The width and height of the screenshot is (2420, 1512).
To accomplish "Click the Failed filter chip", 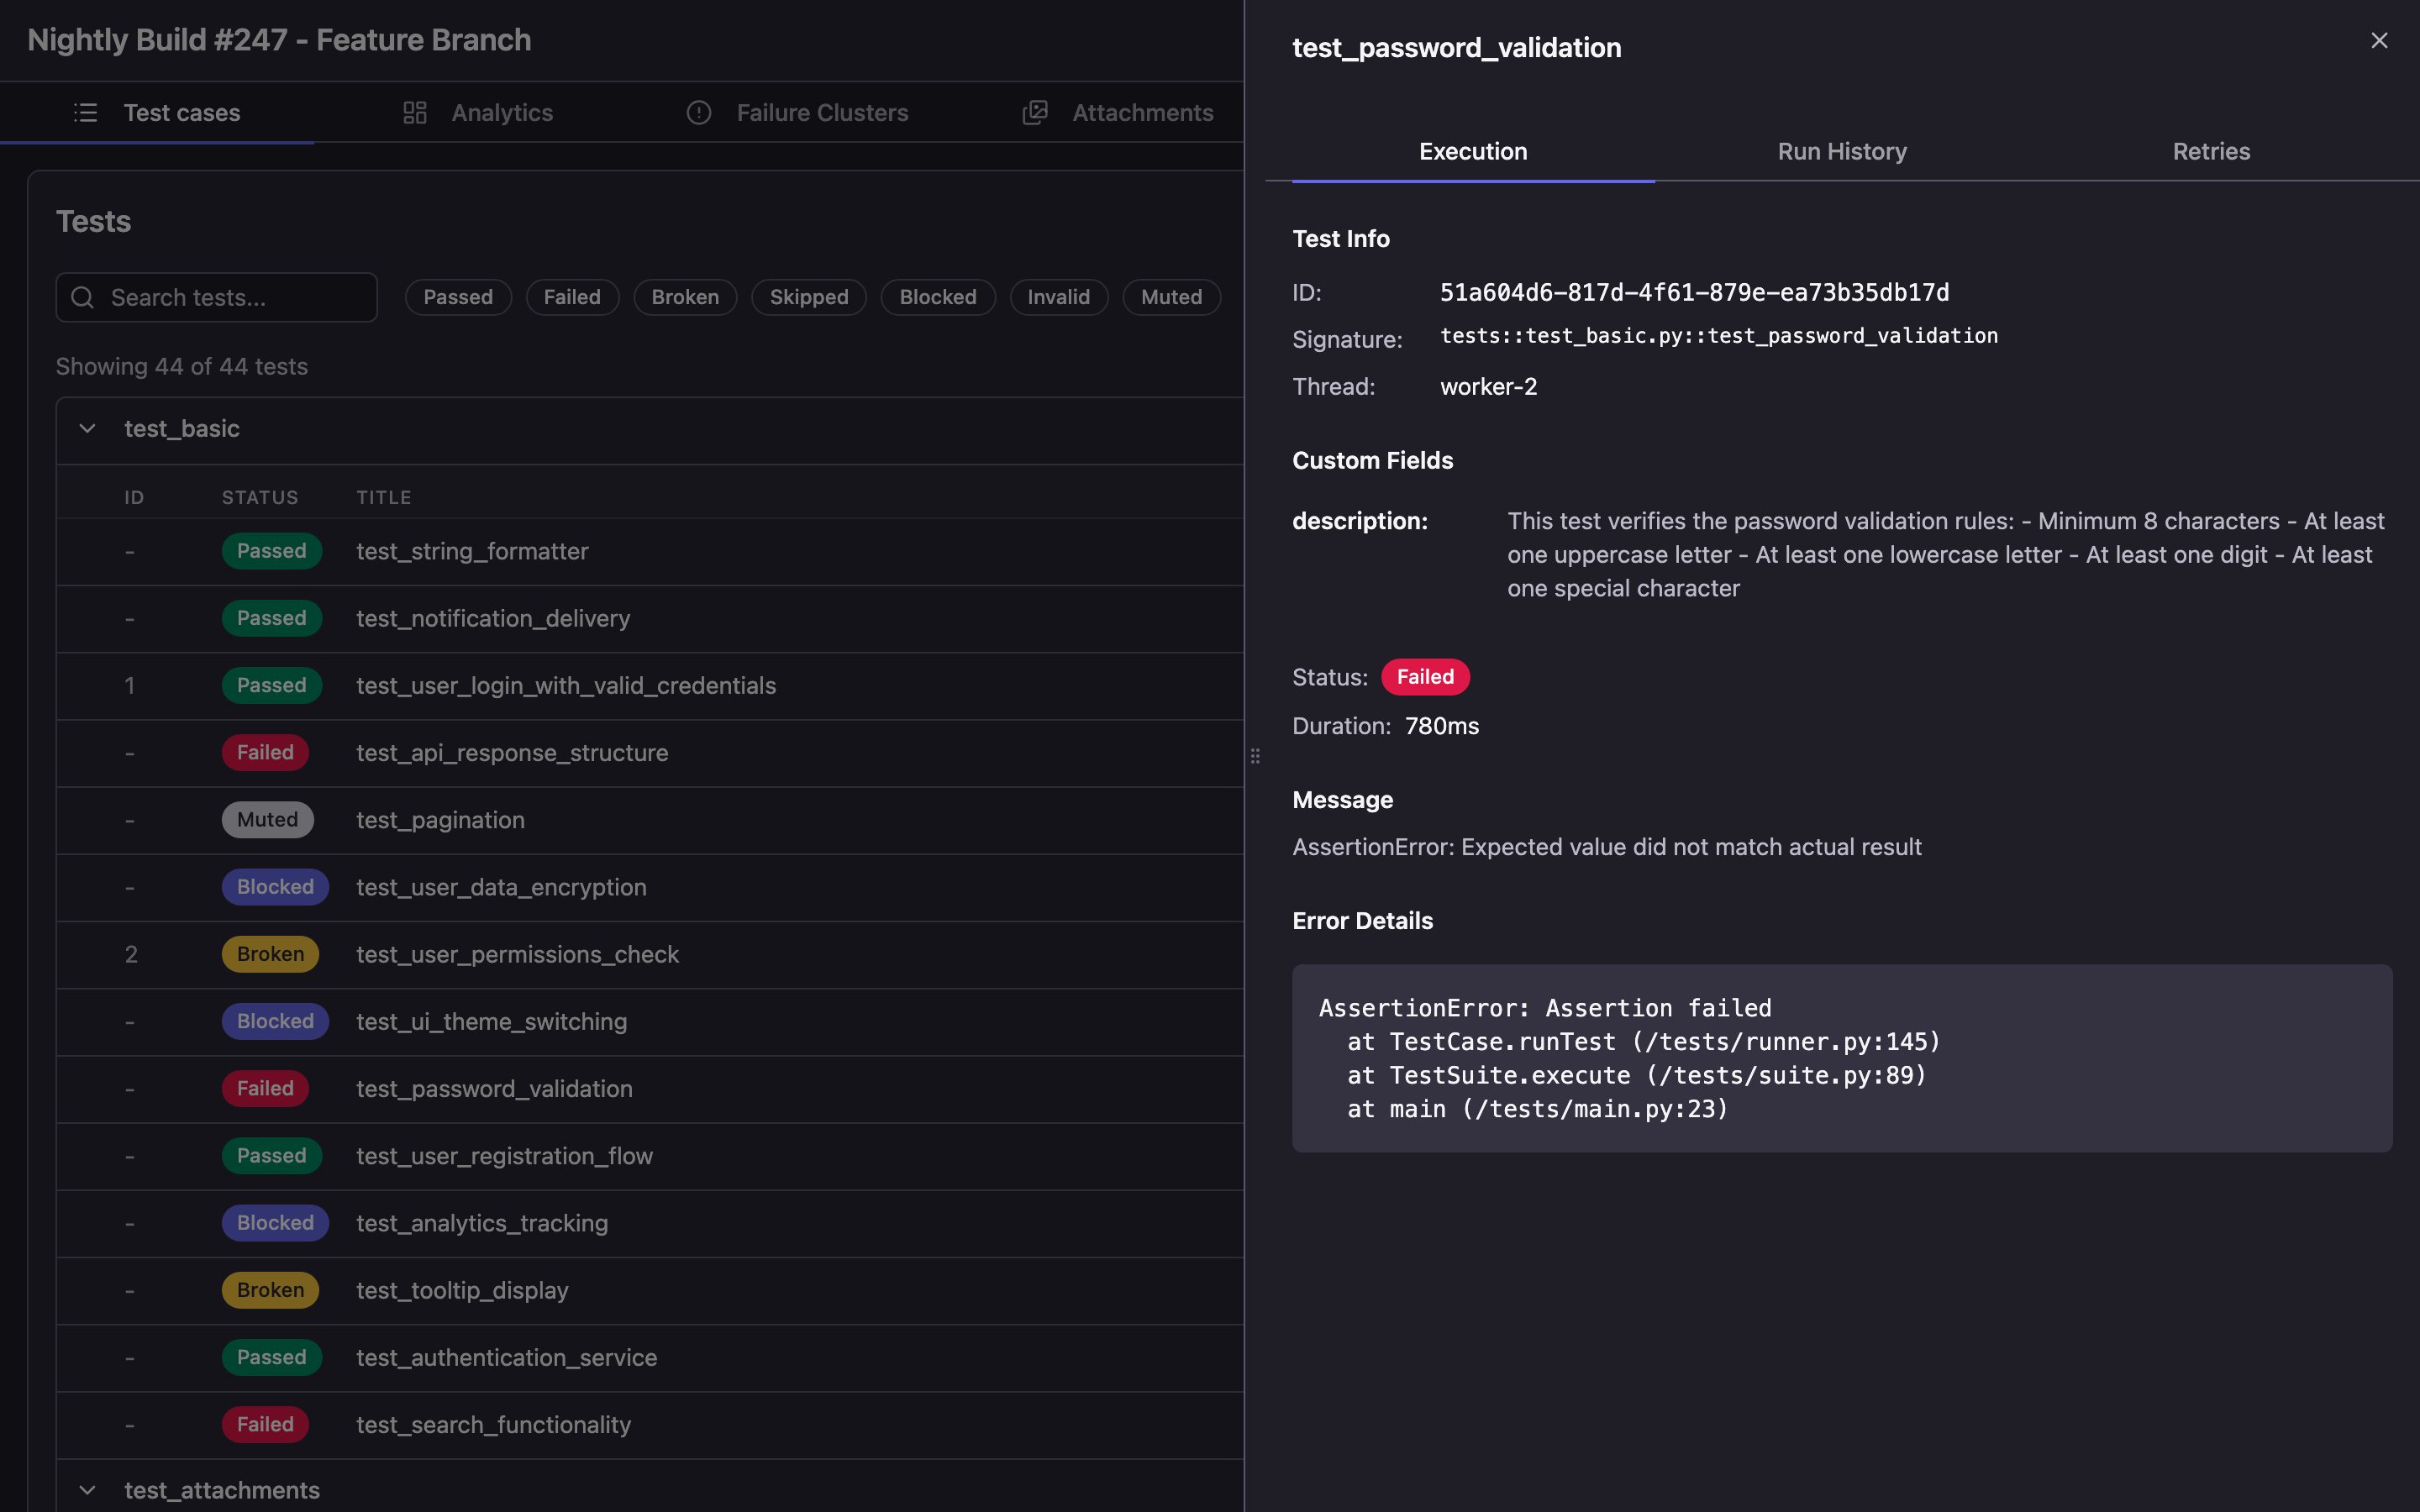I will 572,296.
